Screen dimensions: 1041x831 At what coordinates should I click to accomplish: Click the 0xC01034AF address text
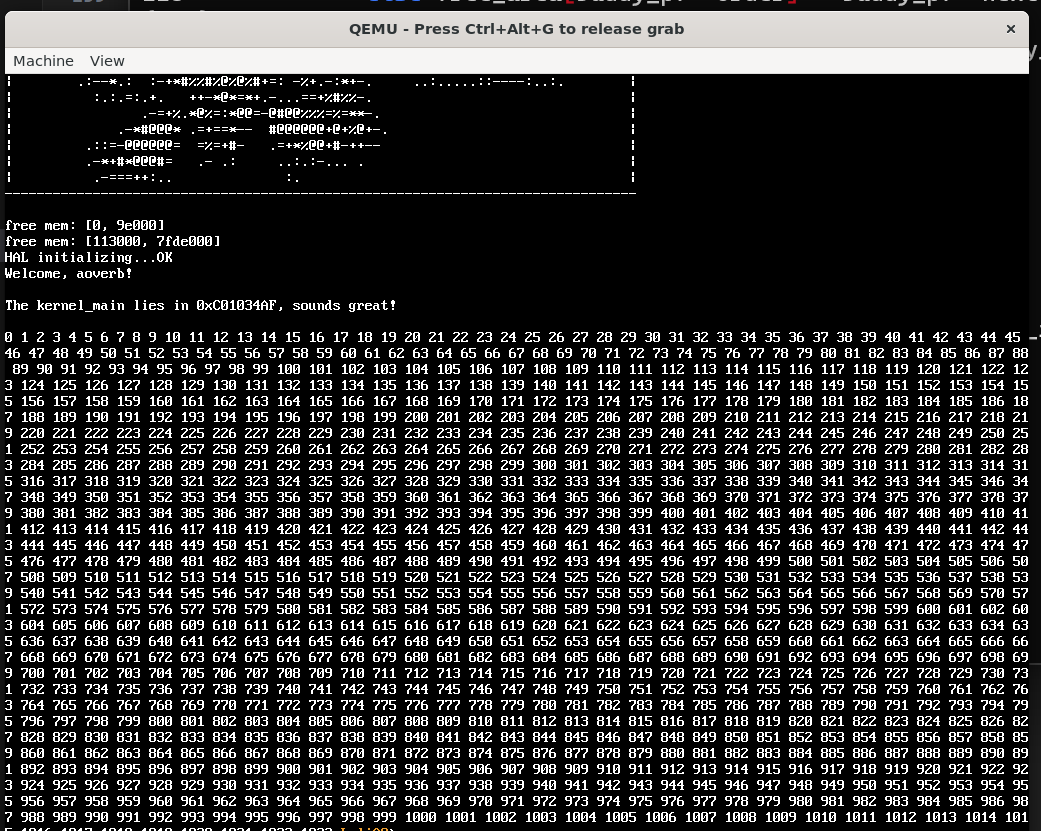238,305
